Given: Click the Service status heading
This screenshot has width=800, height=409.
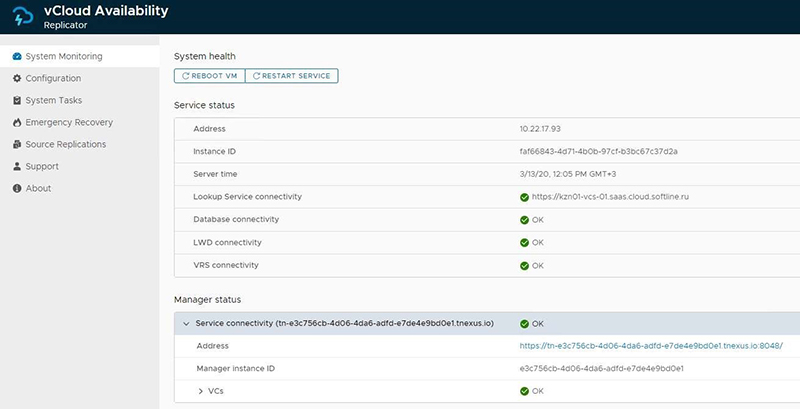Looking at the screenshot, I should 205,105.
